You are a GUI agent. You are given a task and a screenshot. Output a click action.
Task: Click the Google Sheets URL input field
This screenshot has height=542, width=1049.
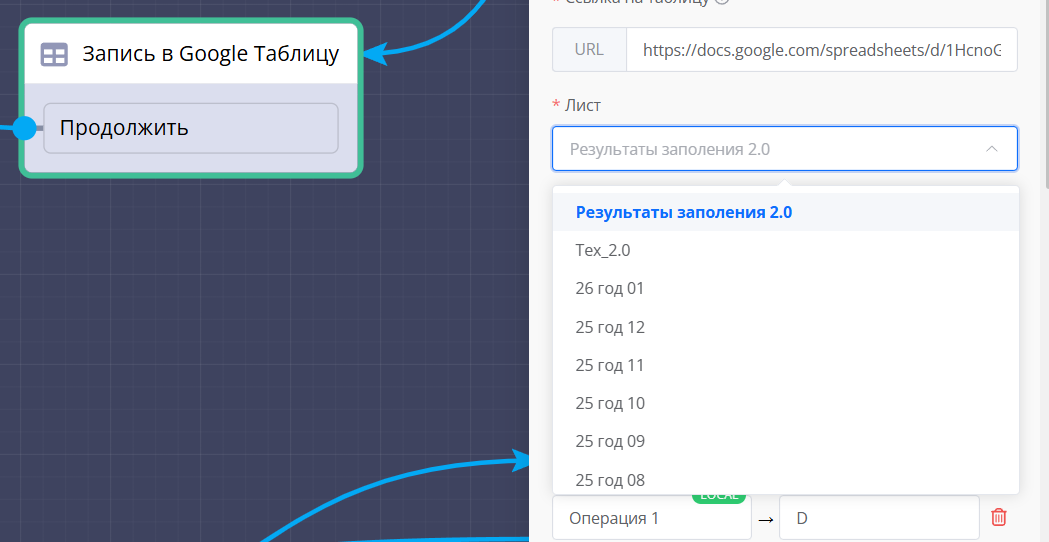click(820, 49)
